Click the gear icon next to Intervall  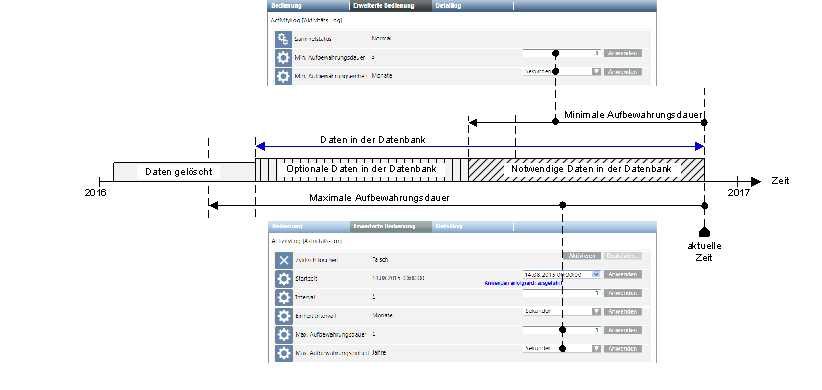tap(284, 297)
